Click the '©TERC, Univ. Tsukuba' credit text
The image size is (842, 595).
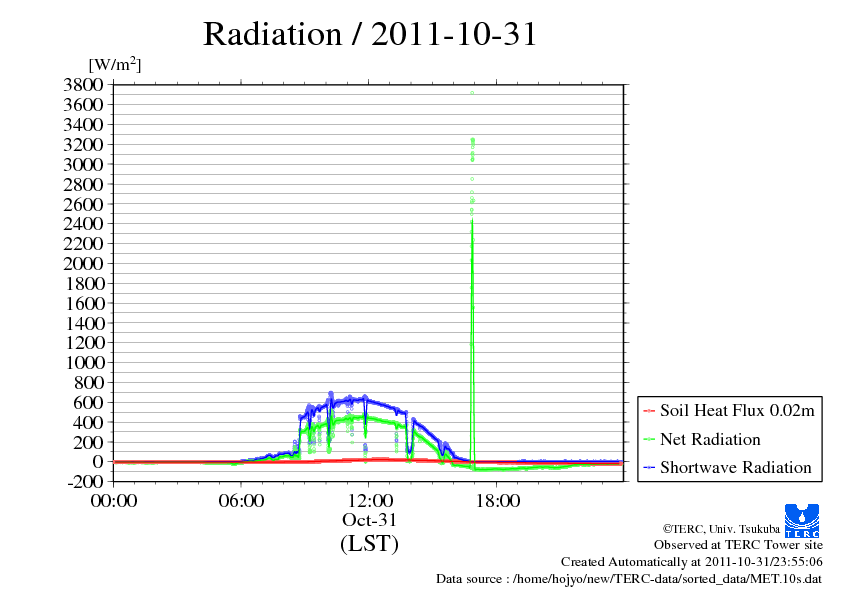coord(721,529)
